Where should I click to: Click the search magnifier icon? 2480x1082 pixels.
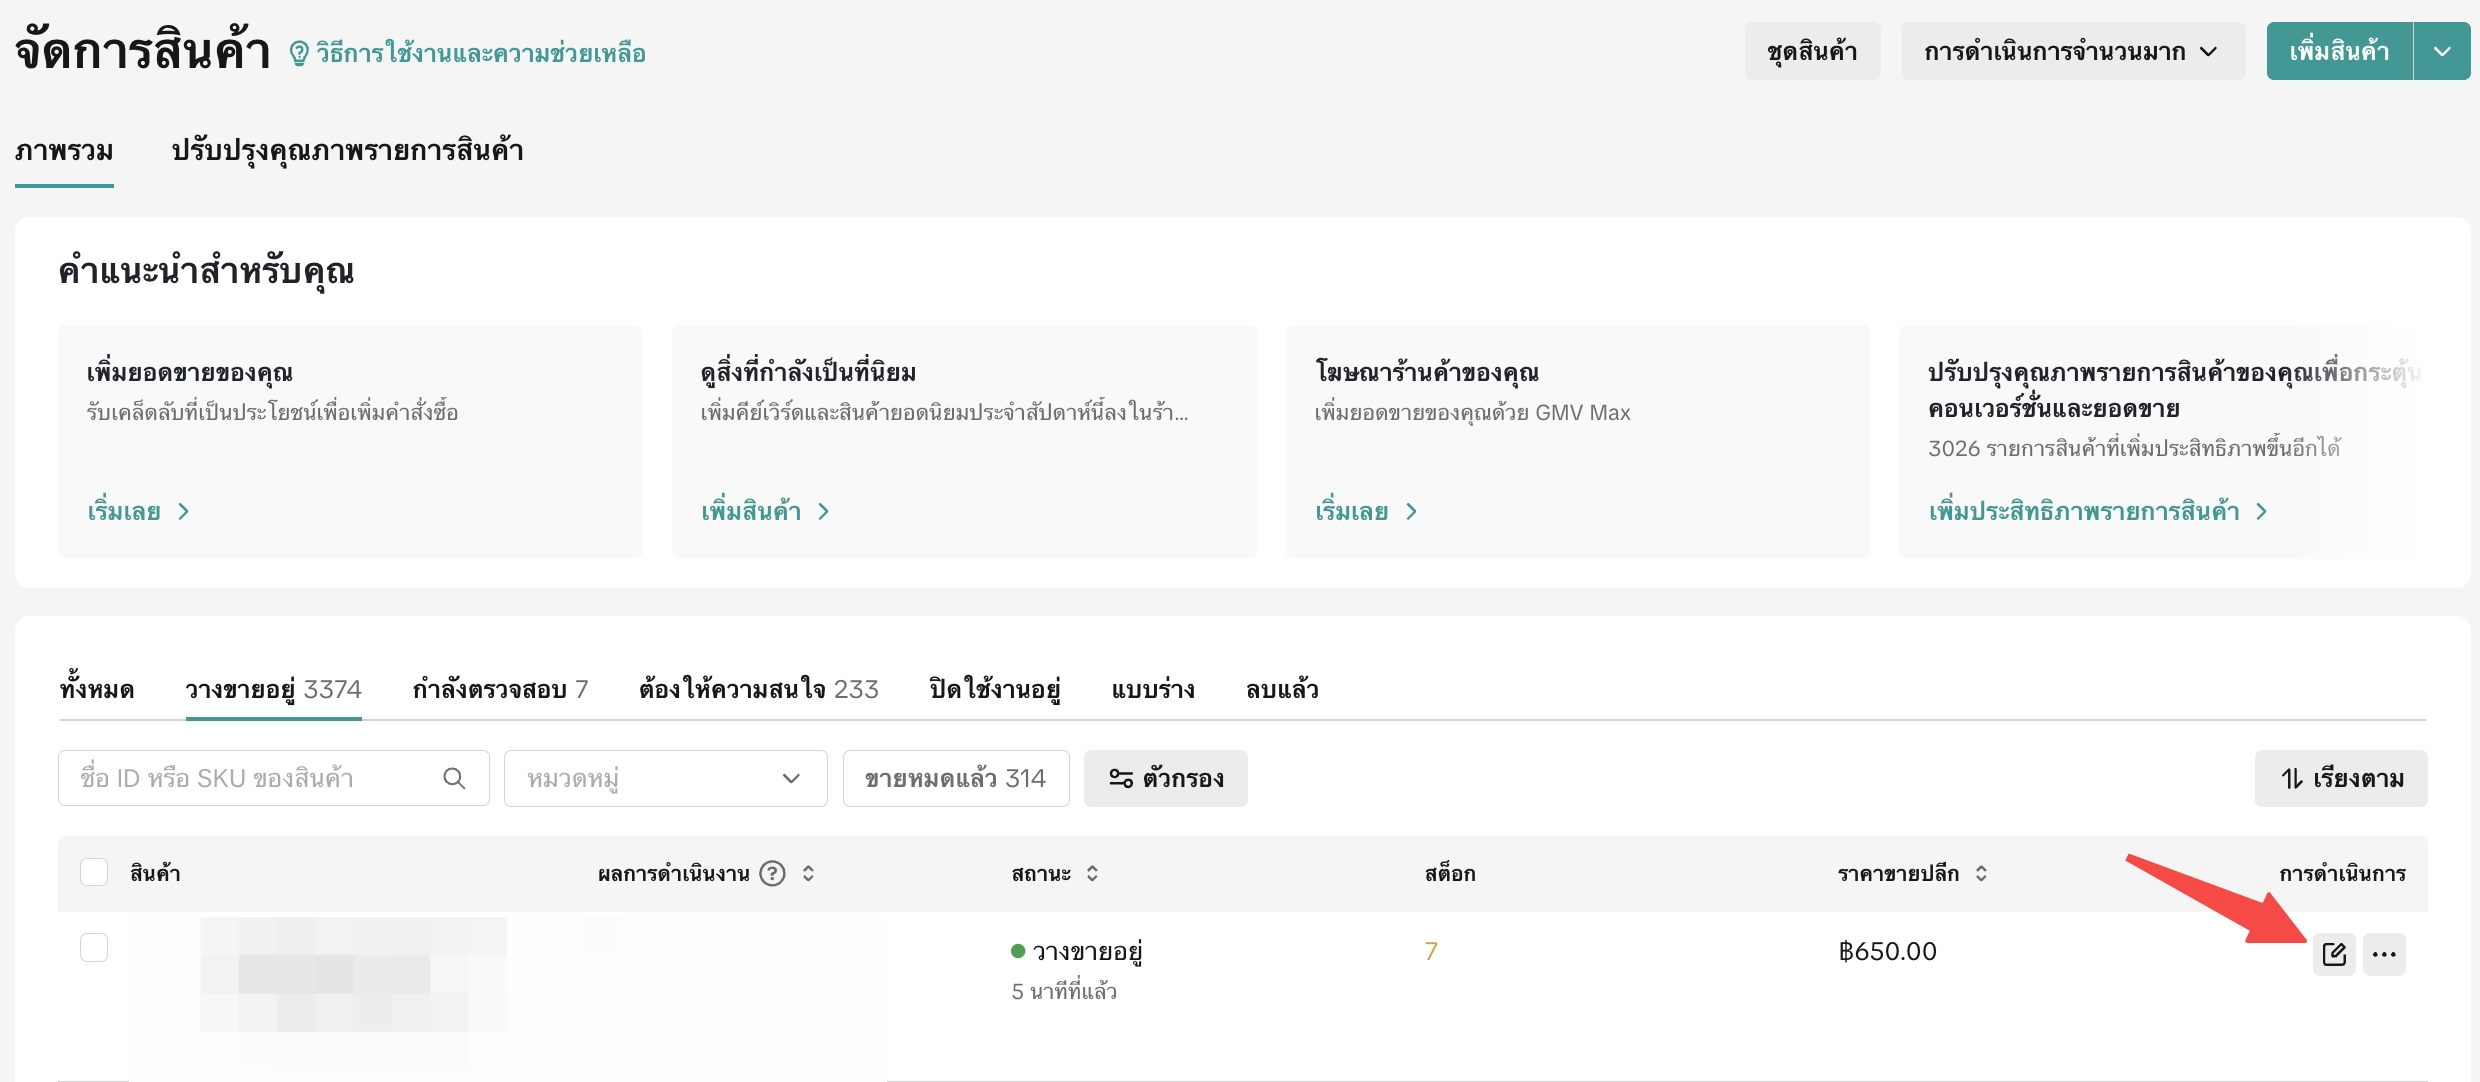tap(454, 778)
